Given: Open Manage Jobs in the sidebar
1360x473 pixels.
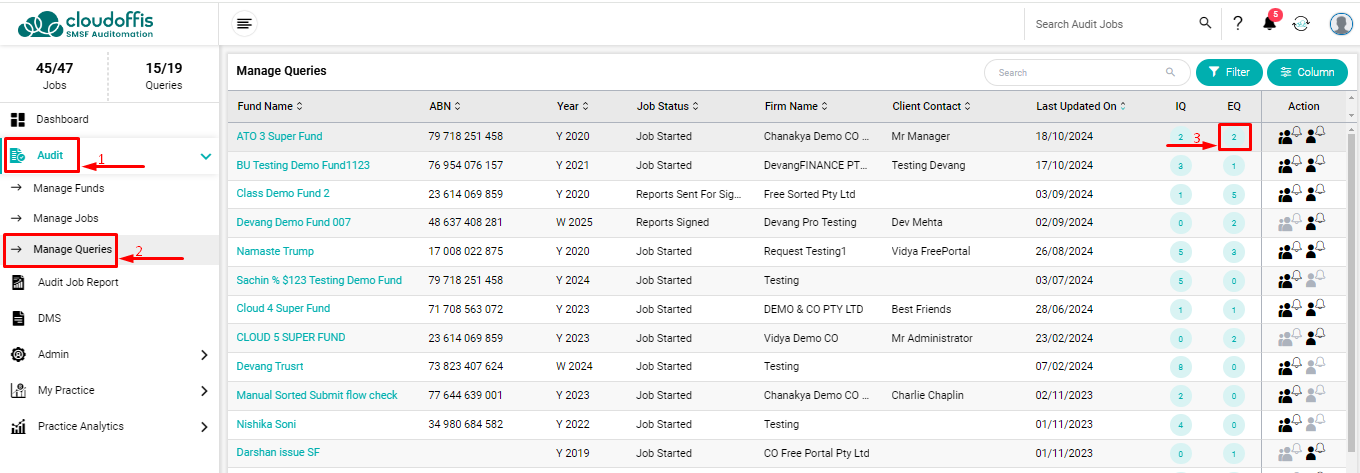Looking at the screenshot, I should point(66,218).
